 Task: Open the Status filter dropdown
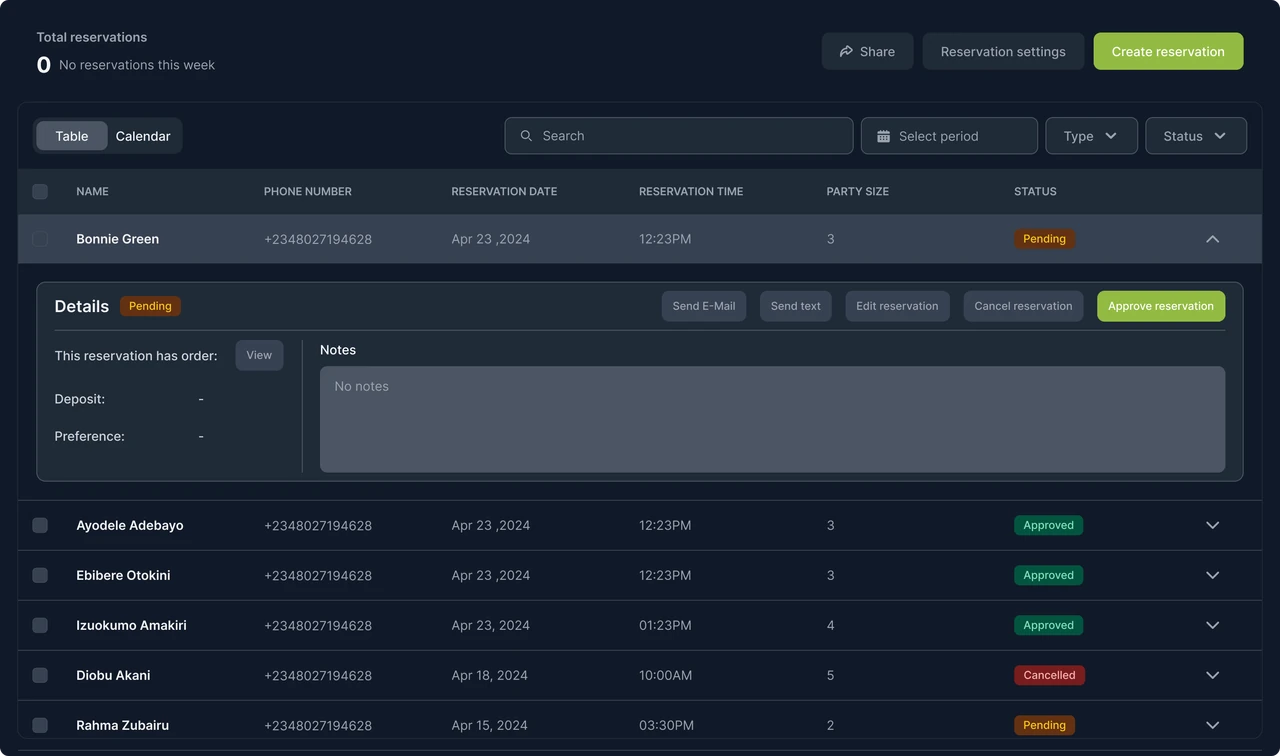[x=1196, y=136]
